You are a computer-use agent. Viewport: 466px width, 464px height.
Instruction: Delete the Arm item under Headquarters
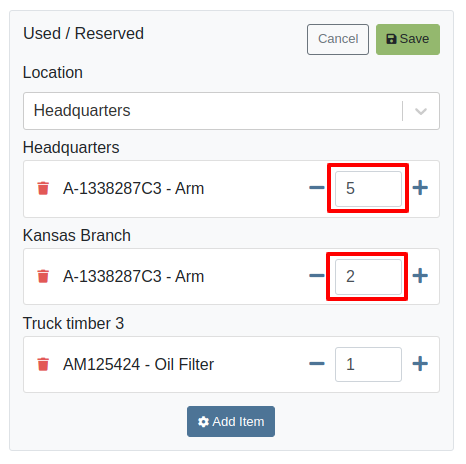43,188
